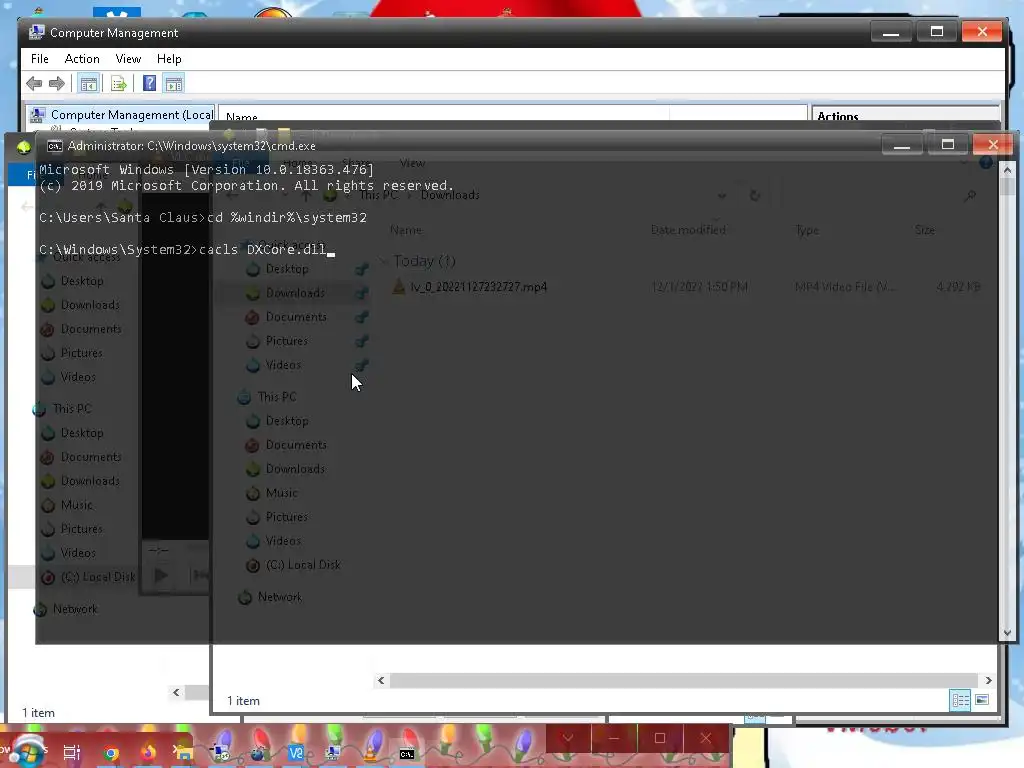The height and width of the screenshot is (768, 1024).
Task: Select Computer Management (Local) tree root
Action: point(123,115)
